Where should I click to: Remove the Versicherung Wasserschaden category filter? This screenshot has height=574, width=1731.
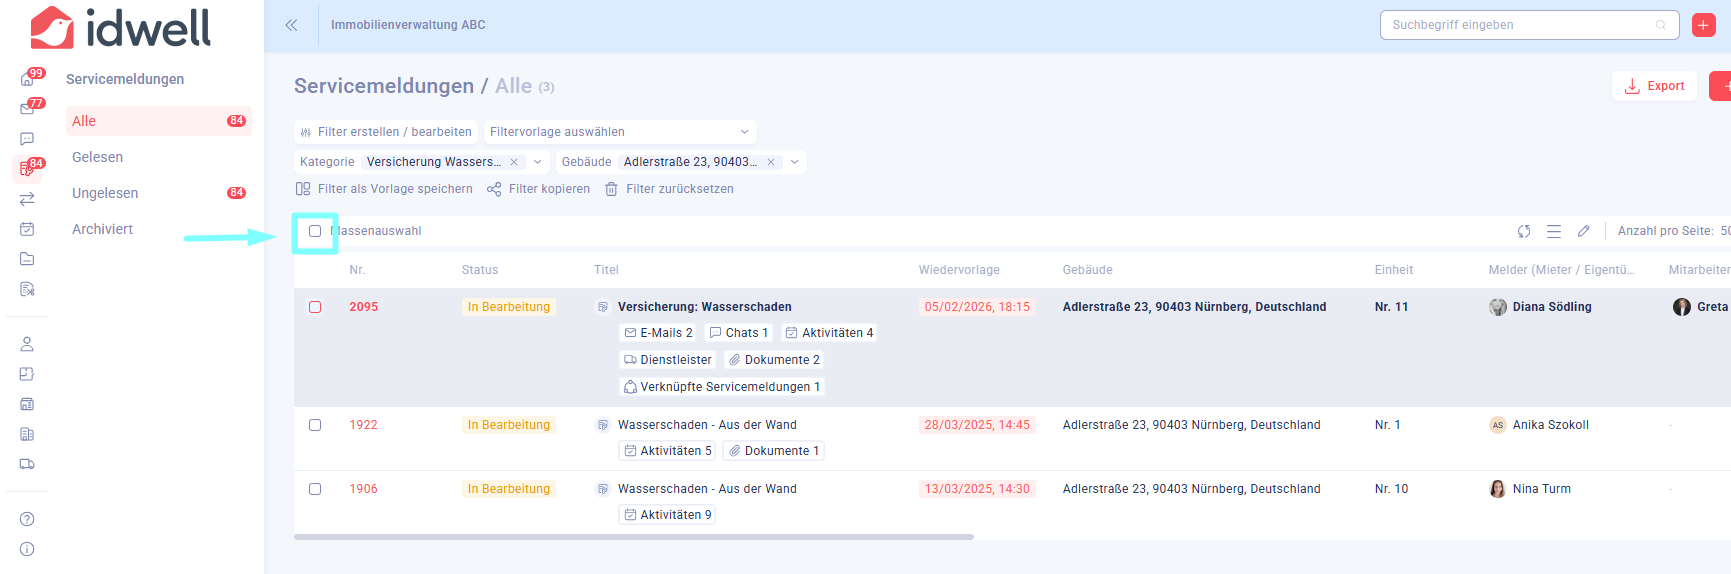pos(514,162)
